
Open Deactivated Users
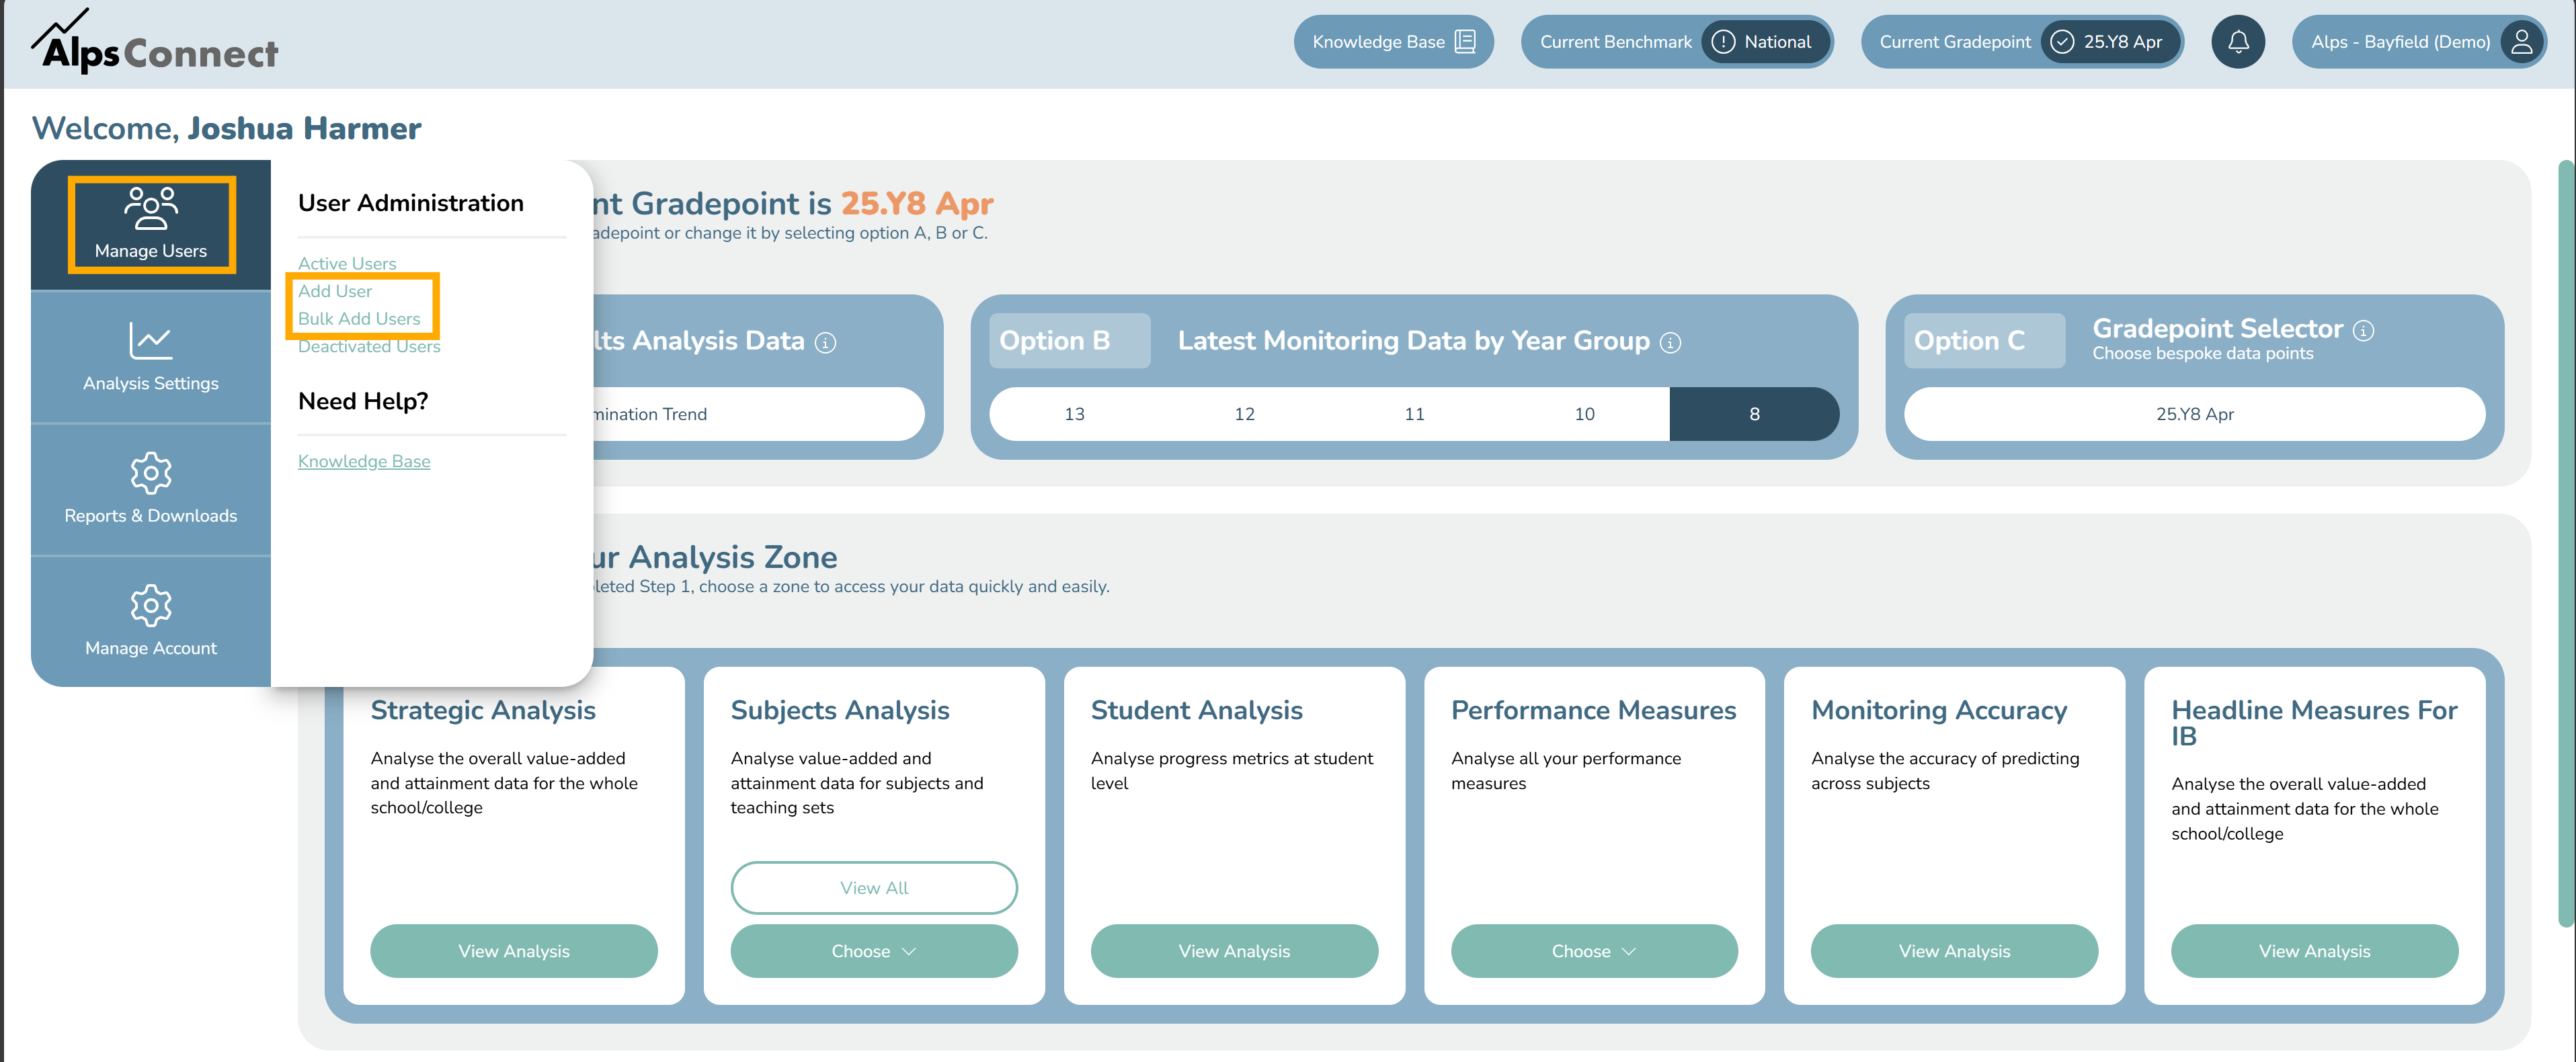click(x=369, y=346)
